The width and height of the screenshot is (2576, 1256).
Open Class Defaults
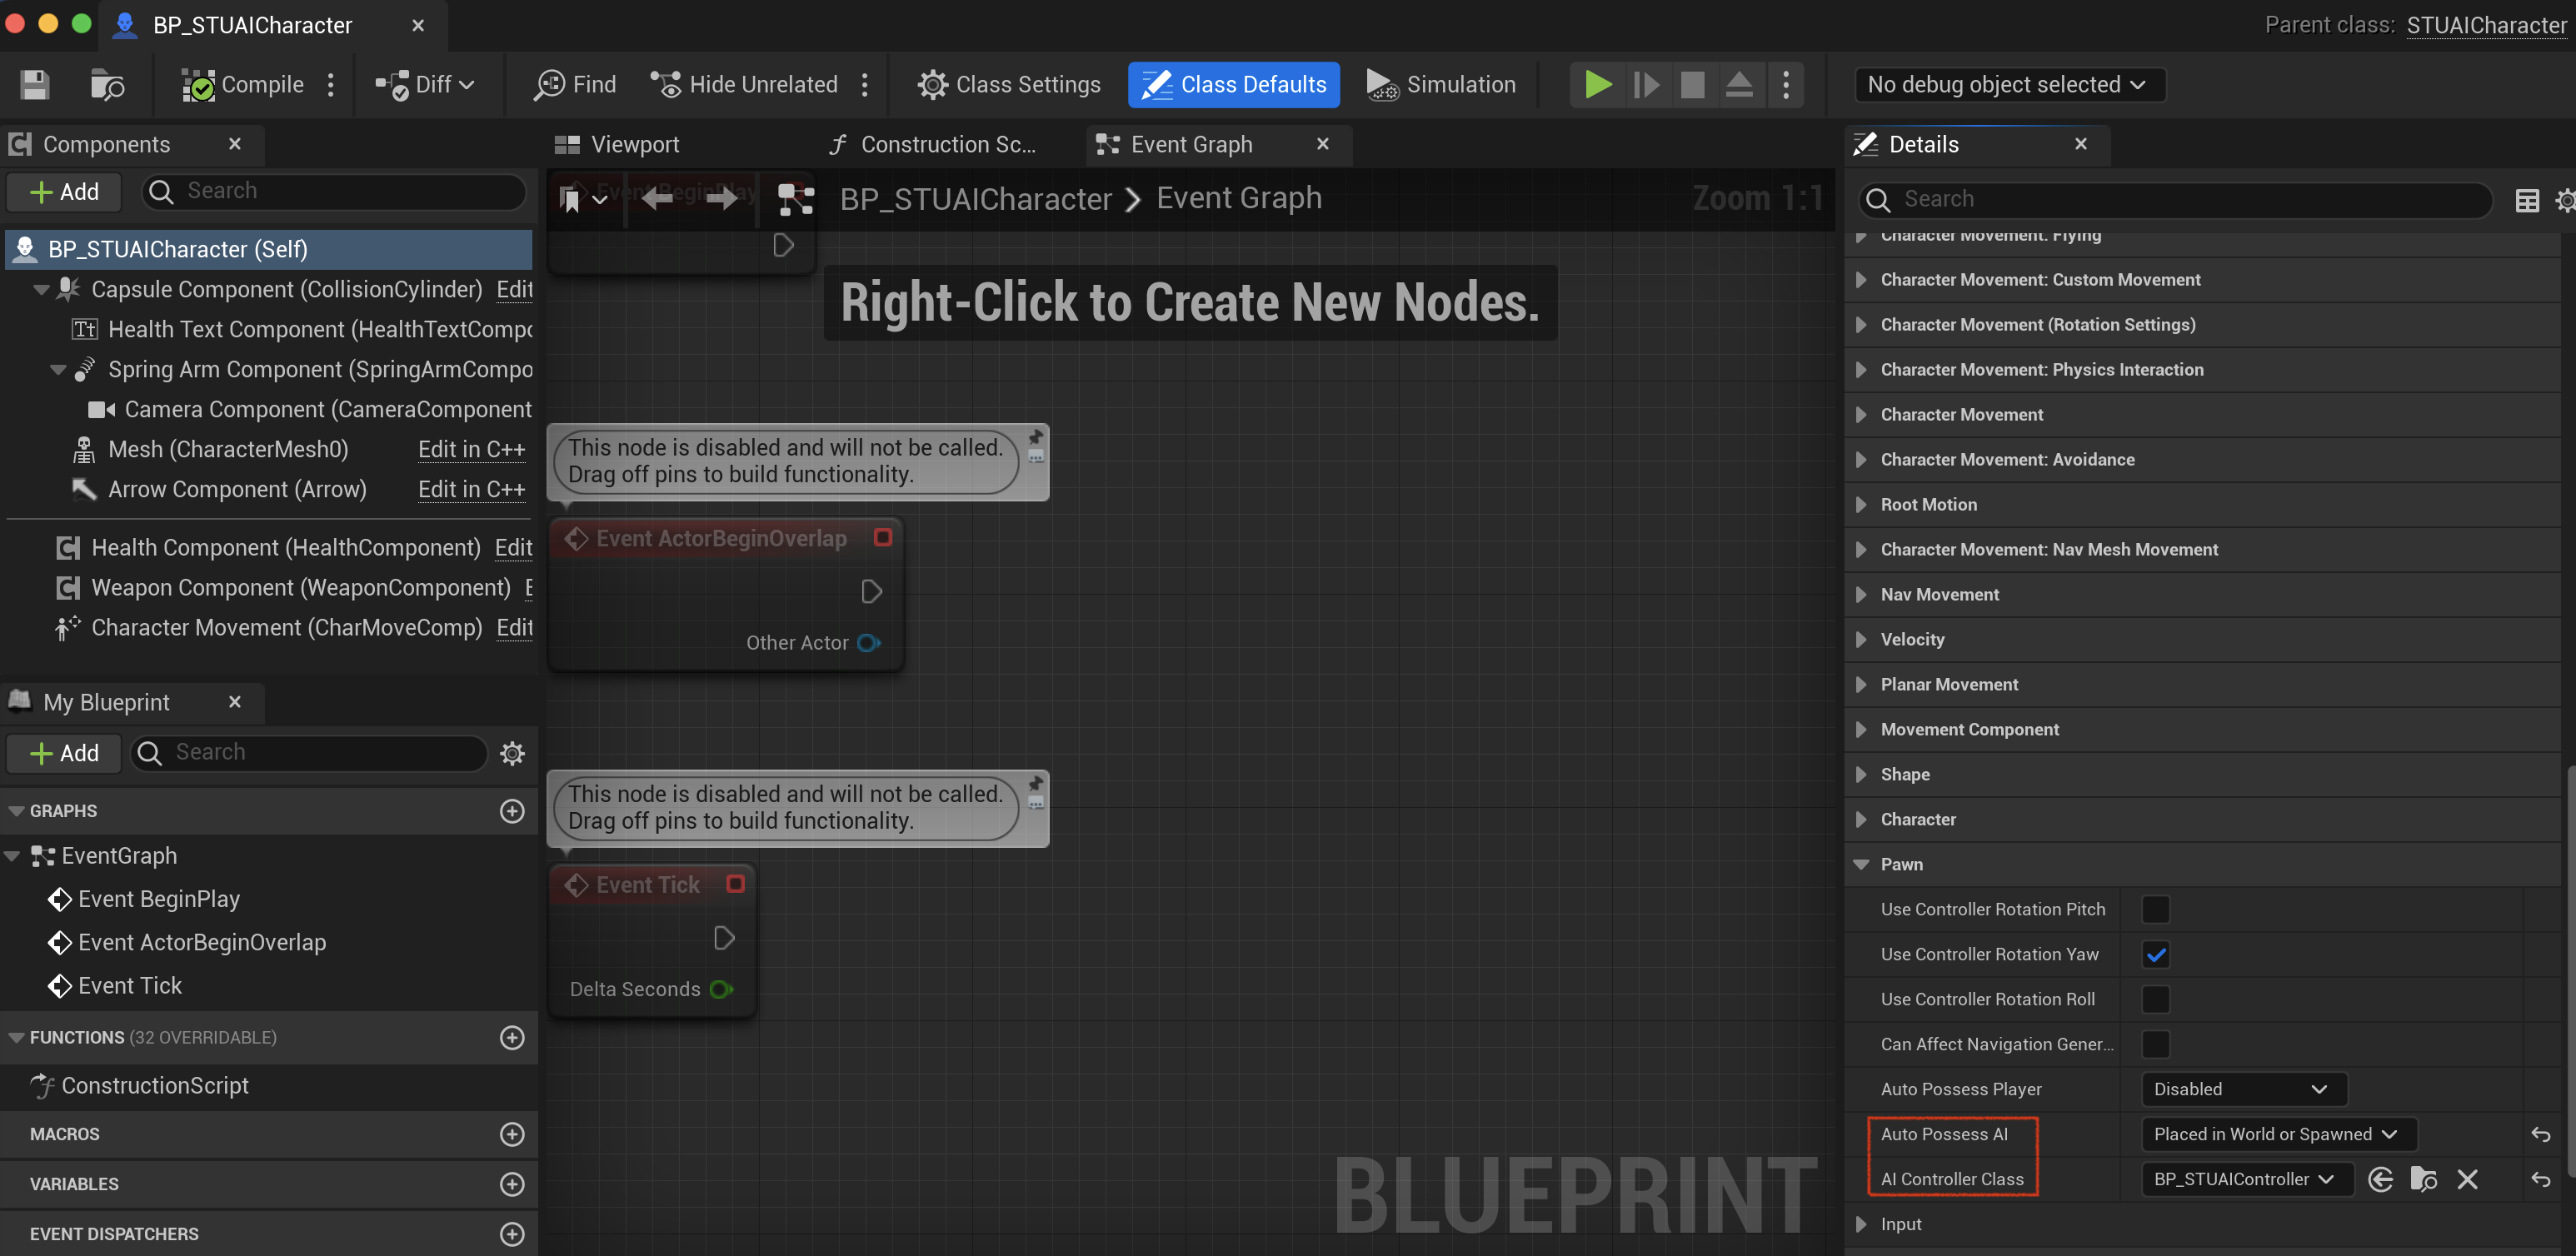click(1233, 85)
